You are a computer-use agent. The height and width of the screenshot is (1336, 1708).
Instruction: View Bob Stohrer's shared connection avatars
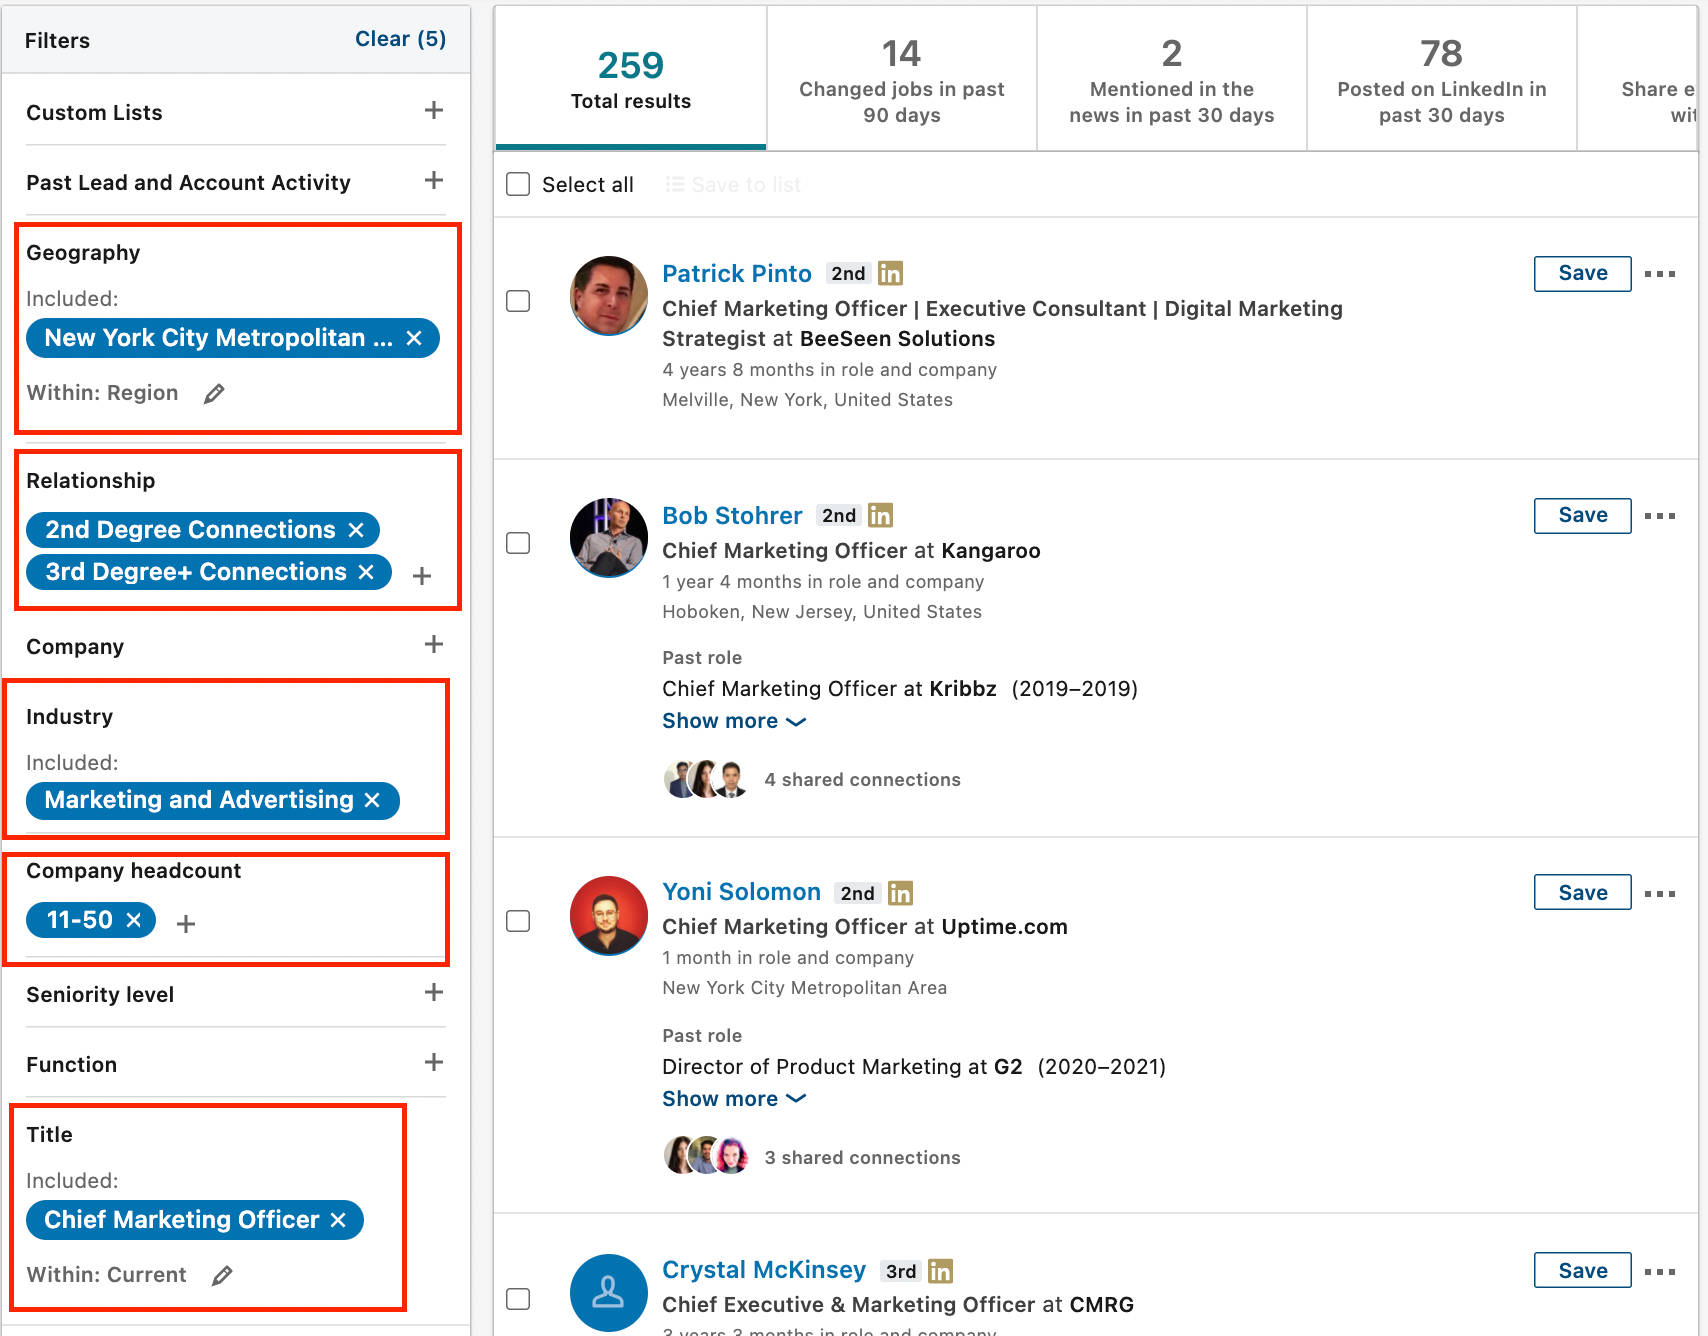click(706, 779)
